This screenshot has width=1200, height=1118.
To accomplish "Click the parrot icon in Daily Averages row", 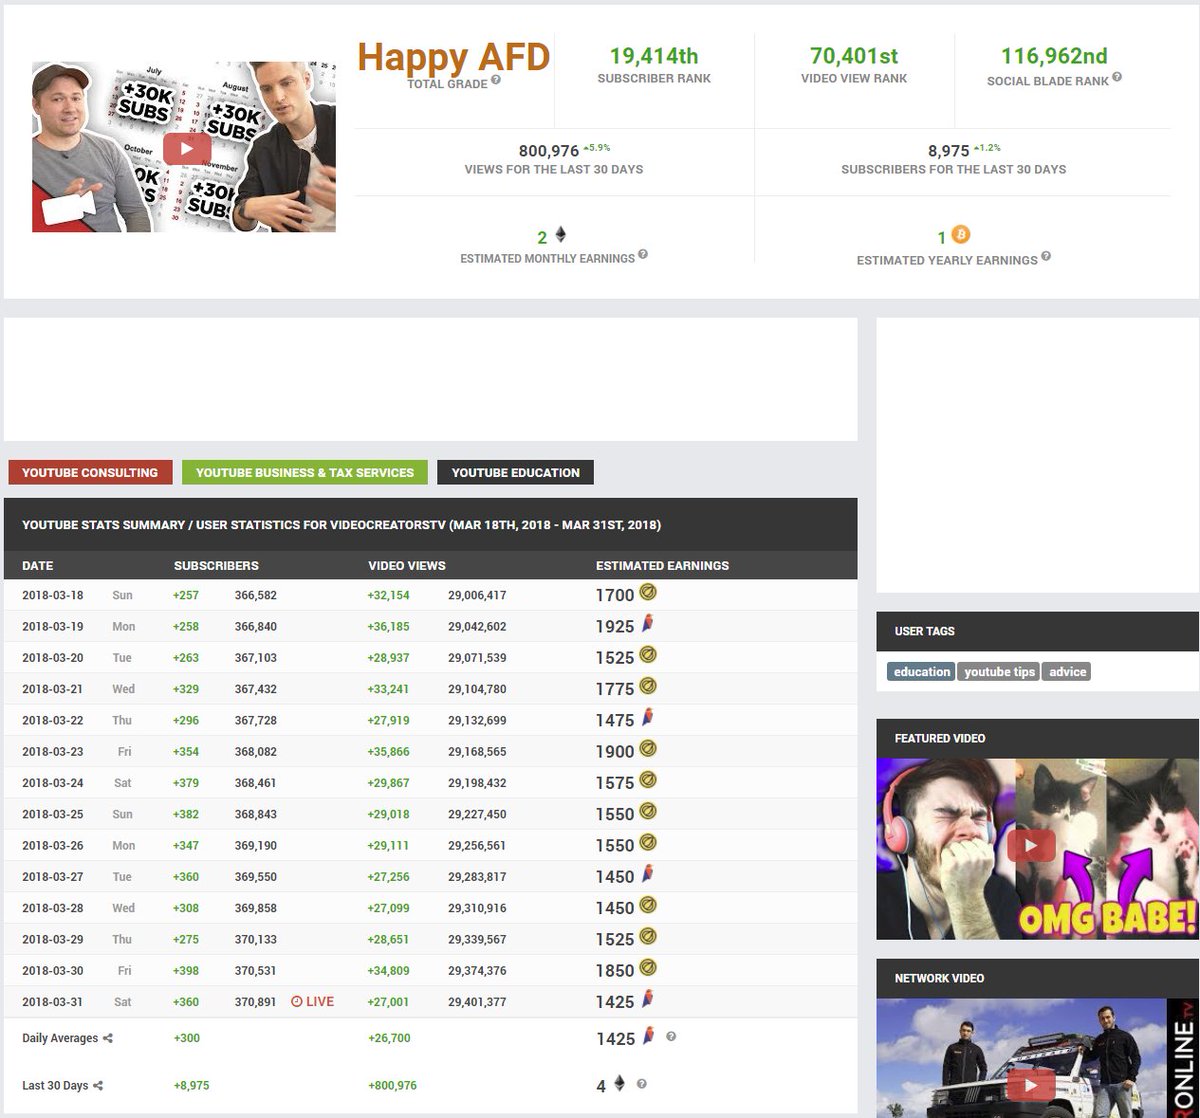I will 648,1036.
